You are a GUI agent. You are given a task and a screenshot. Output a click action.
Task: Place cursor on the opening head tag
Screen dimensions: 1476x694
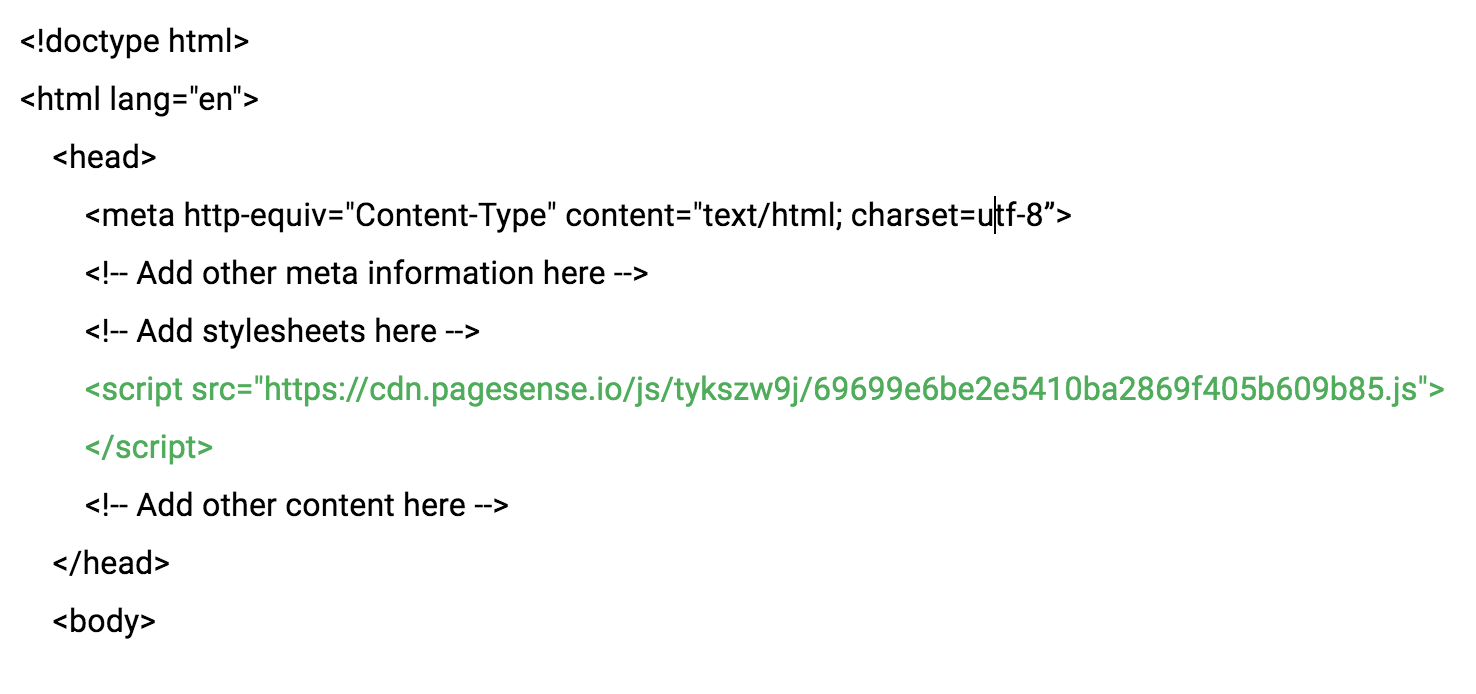click(x=104, y=158)
